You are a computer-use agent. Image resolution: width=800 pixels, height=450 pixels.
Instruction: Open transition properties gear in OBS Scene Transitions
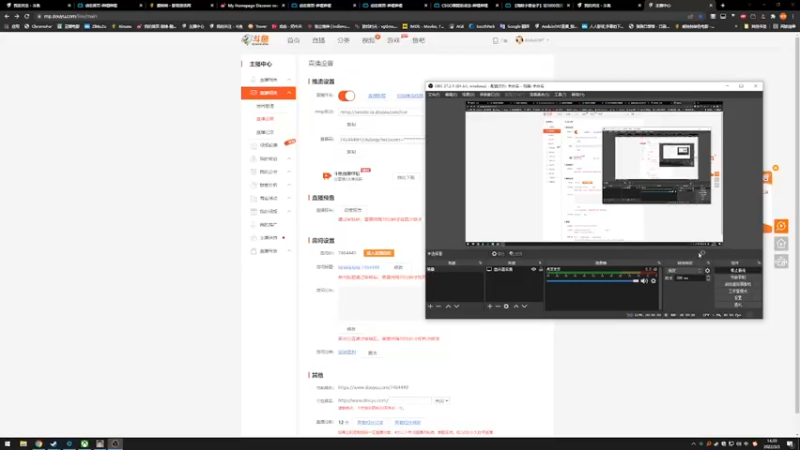(x=707, y=270)
